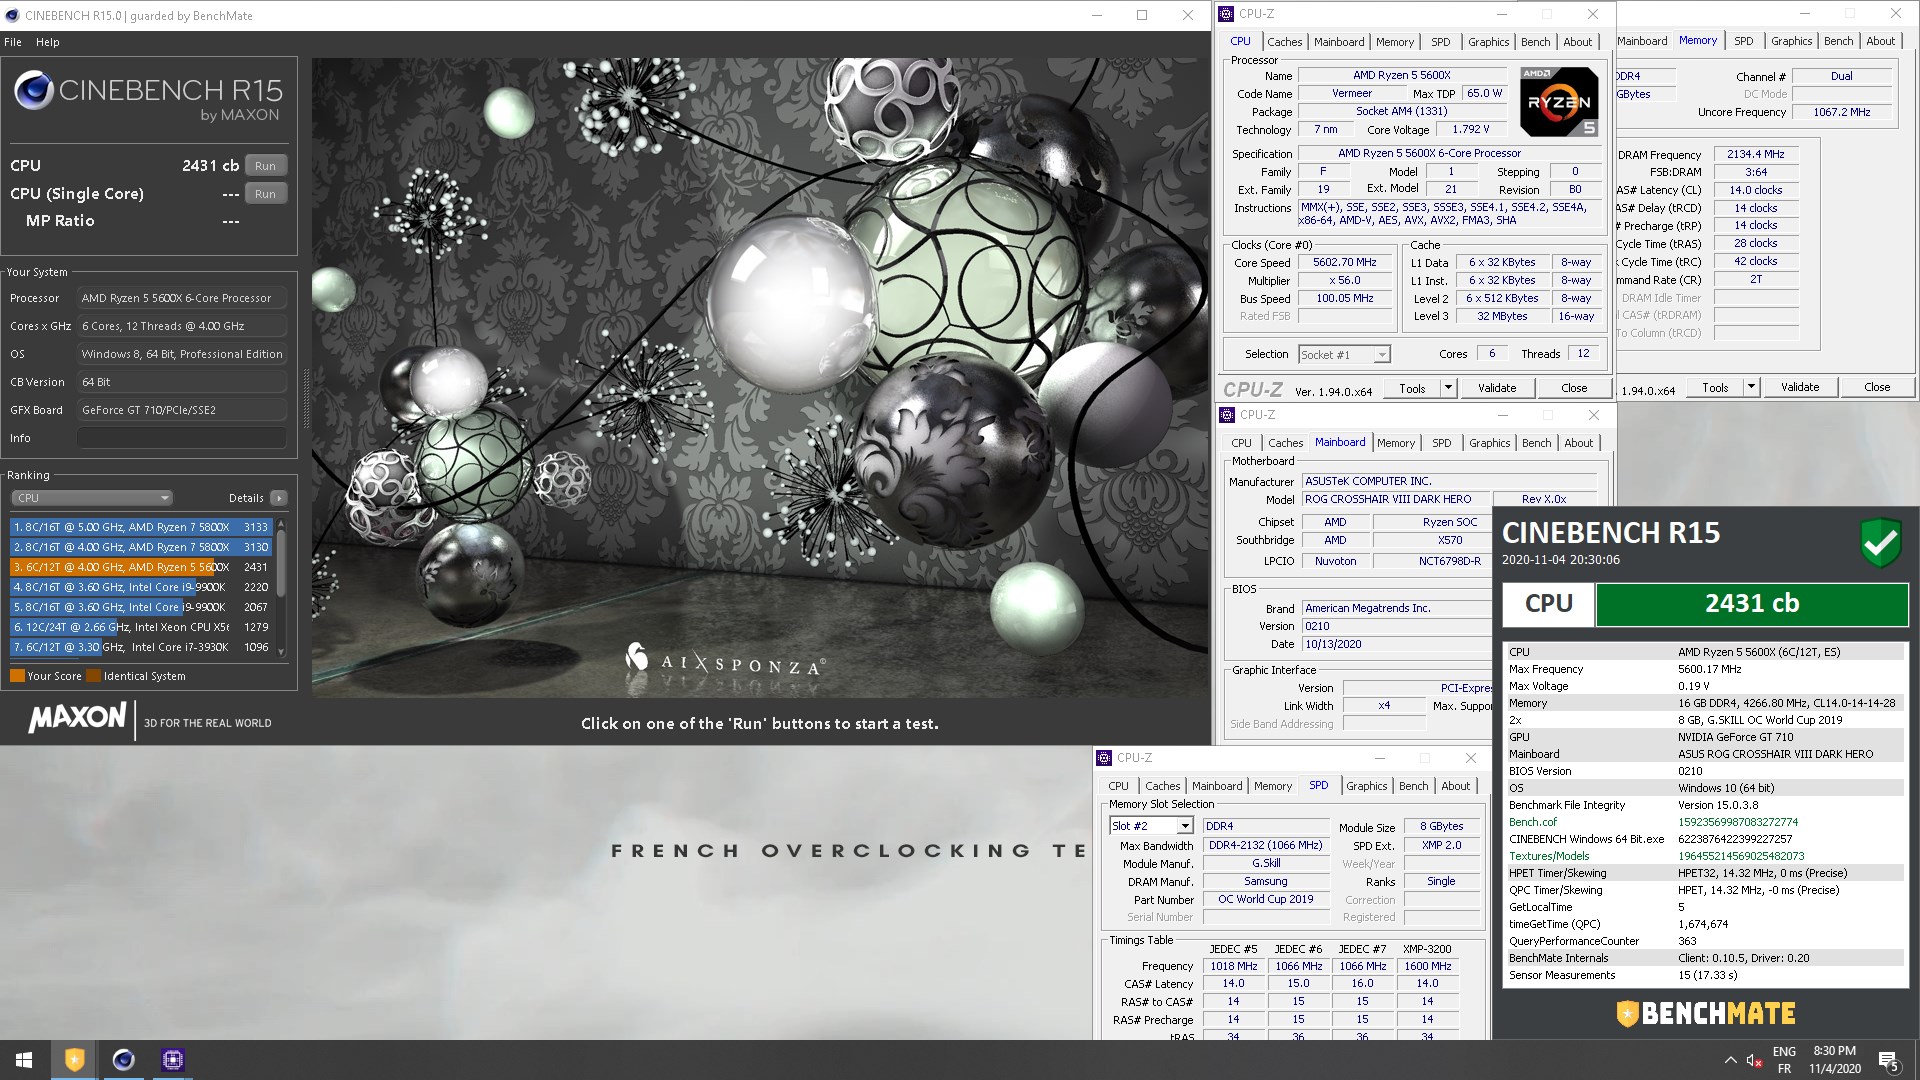
Task: Open BenchMate shield icon in taskbar
Action: [75, 1060]
